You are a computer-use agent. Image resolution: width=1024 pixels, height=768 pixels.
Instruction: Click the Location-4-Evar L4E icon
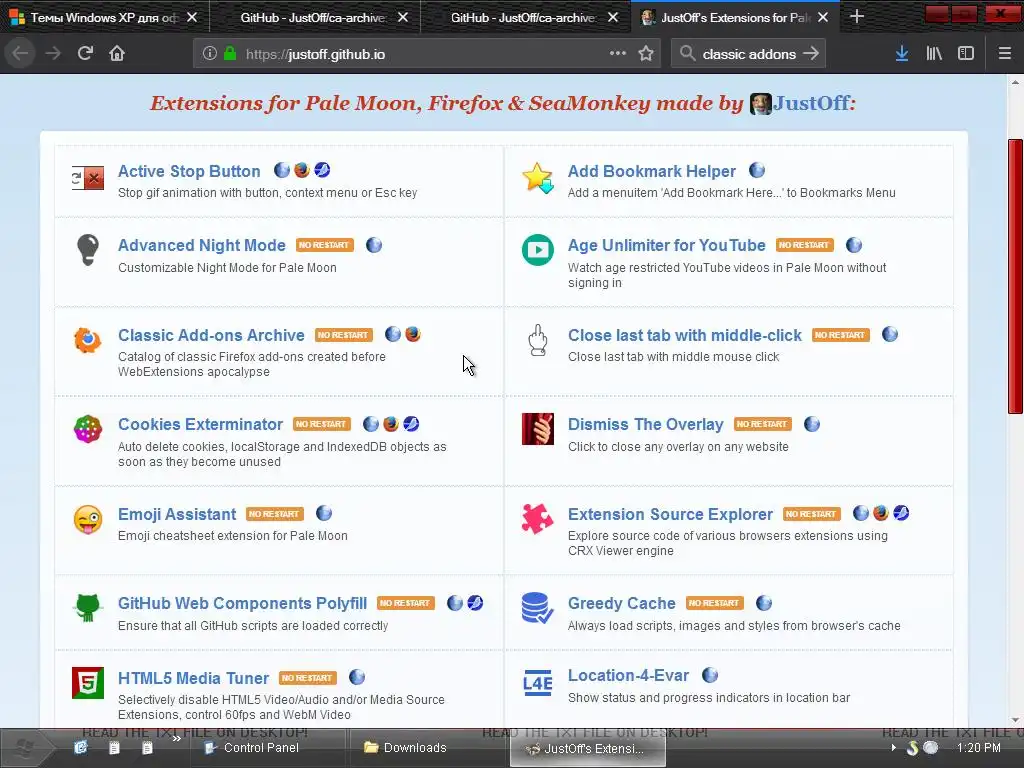pyautogui.click(x=537, y=682)
